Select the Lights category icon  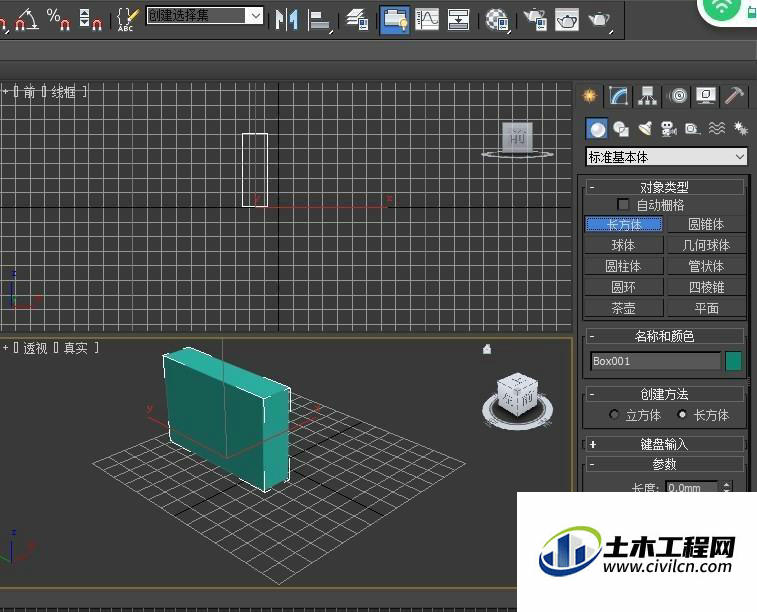[645, 129]
